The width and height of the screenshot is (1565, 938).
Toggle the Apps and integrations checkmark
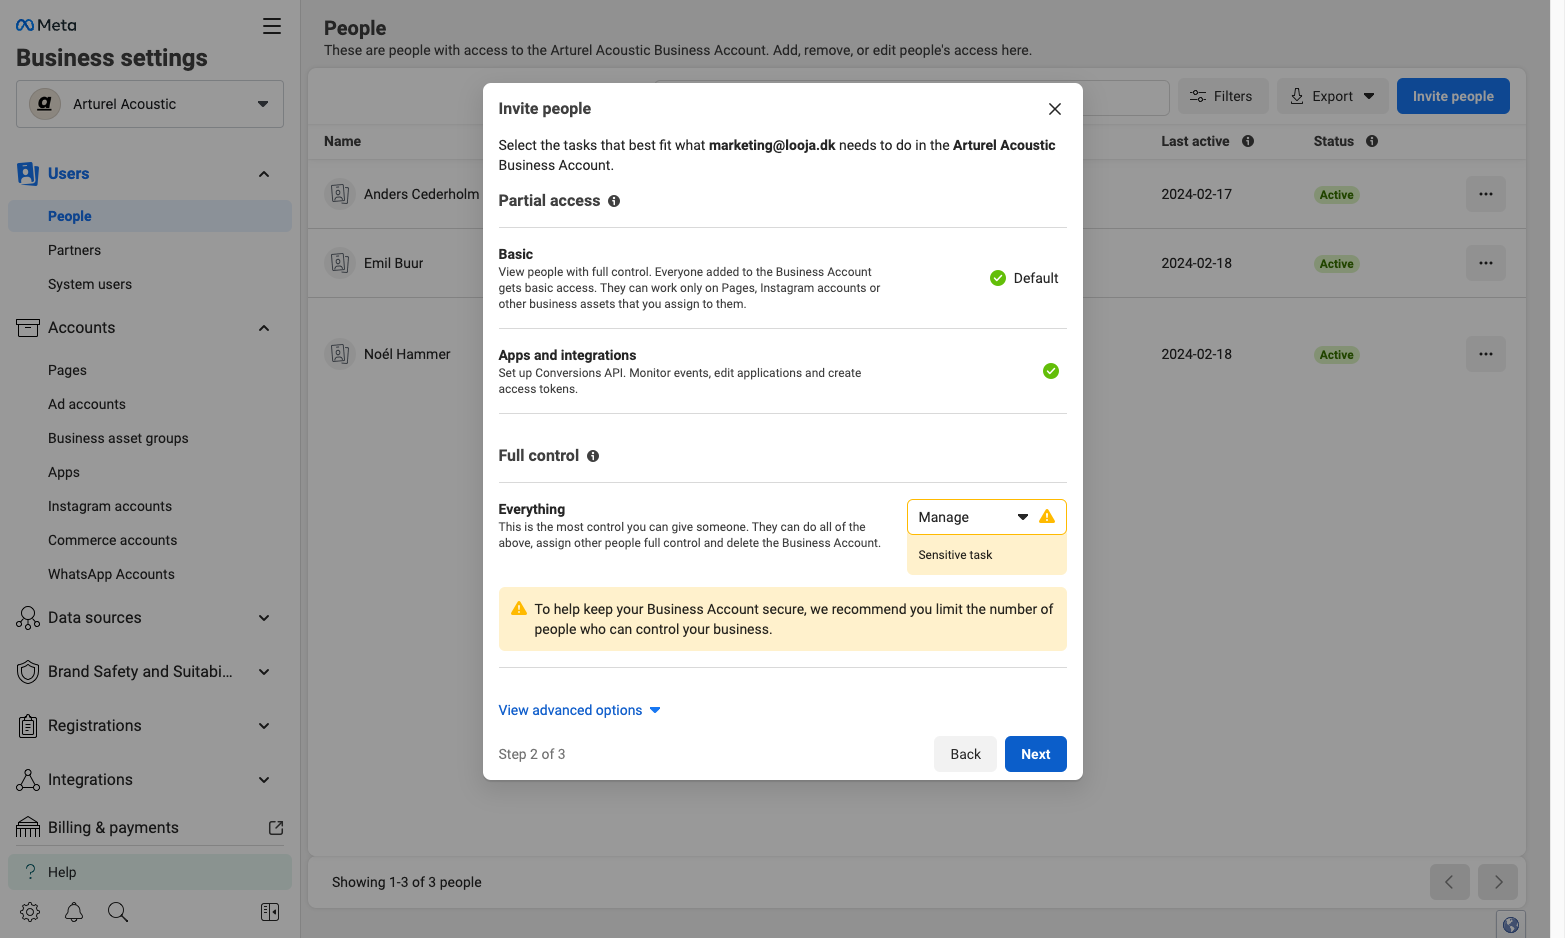pyautogui.click(x=1051, y=371)
